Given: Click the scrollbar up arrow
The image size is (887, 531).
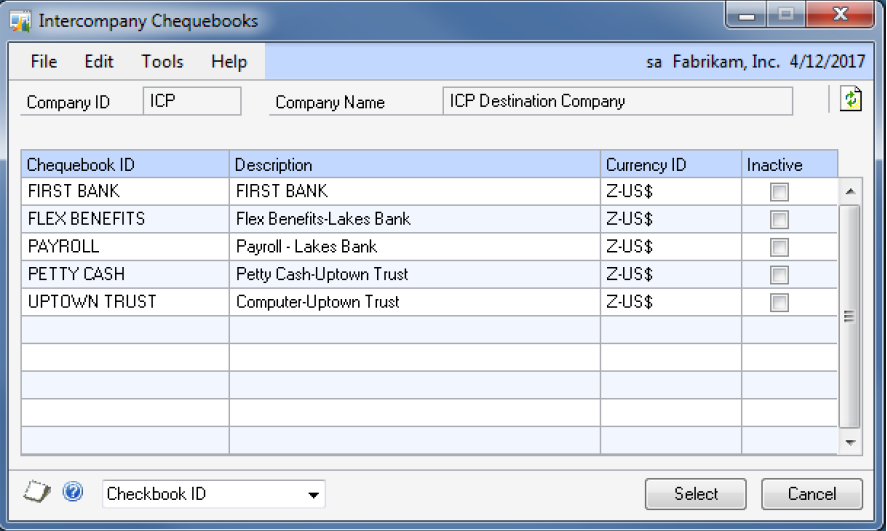Looking at the screenshot, I should pyautogui.click(x=850, y=191).
